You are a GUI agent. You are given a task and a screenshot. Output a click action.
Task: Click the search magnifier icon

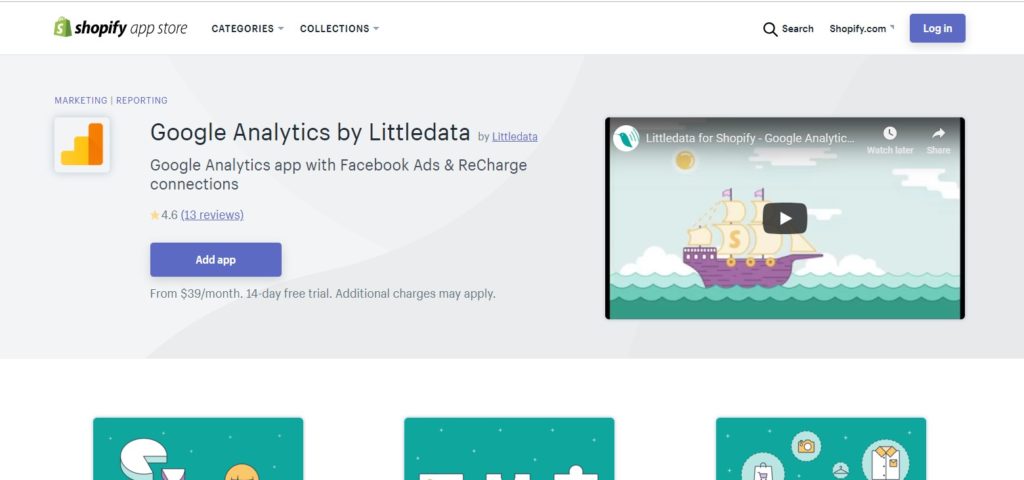[770, 29]
